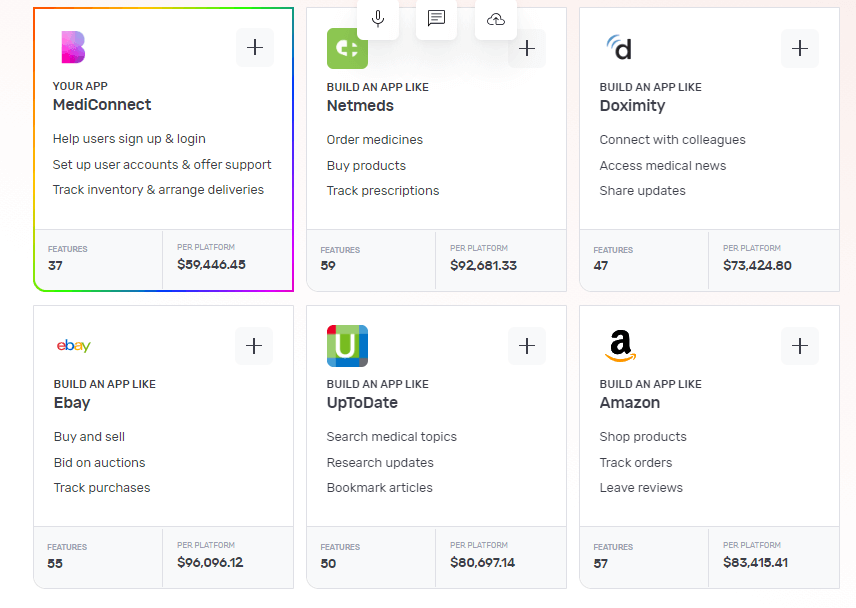Click the cloud upload icon
The width and height of the screenshot is (856, 608).
point(496,19)
